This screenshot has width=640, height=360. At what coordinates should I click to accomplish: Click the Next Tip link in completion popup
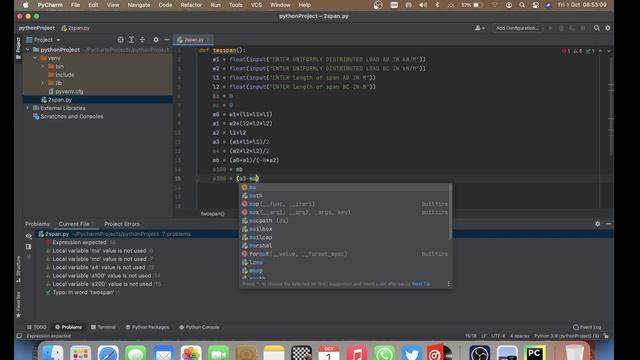coord(421,284)
